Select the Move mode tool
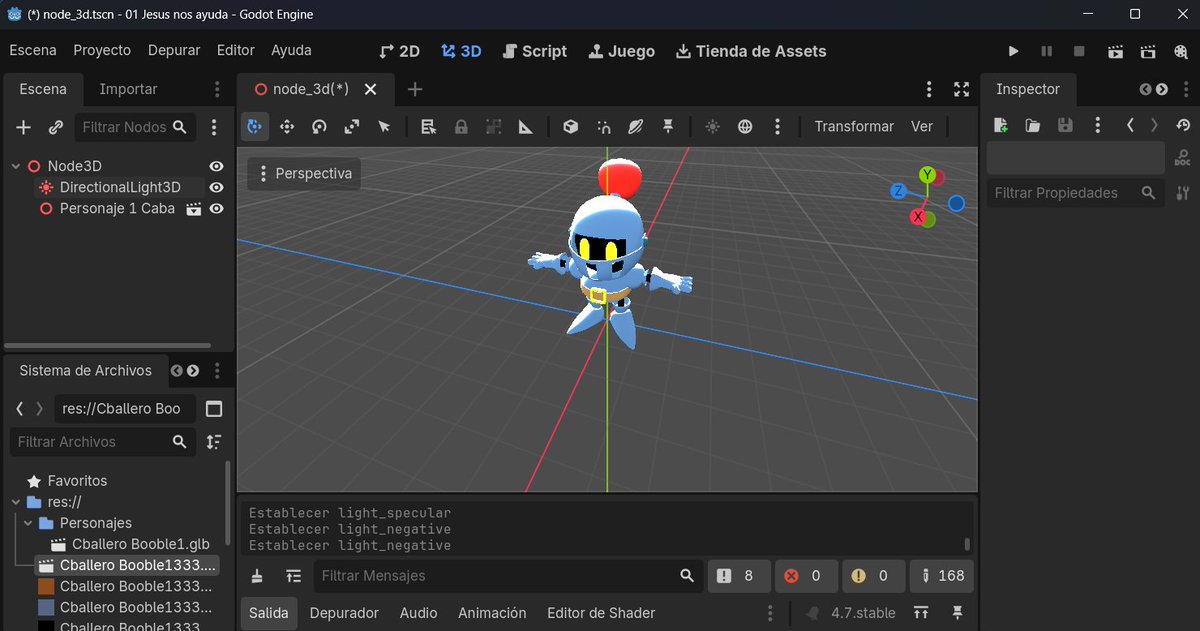The width and height of the screenshot is (1200, 631). [287, 127]
